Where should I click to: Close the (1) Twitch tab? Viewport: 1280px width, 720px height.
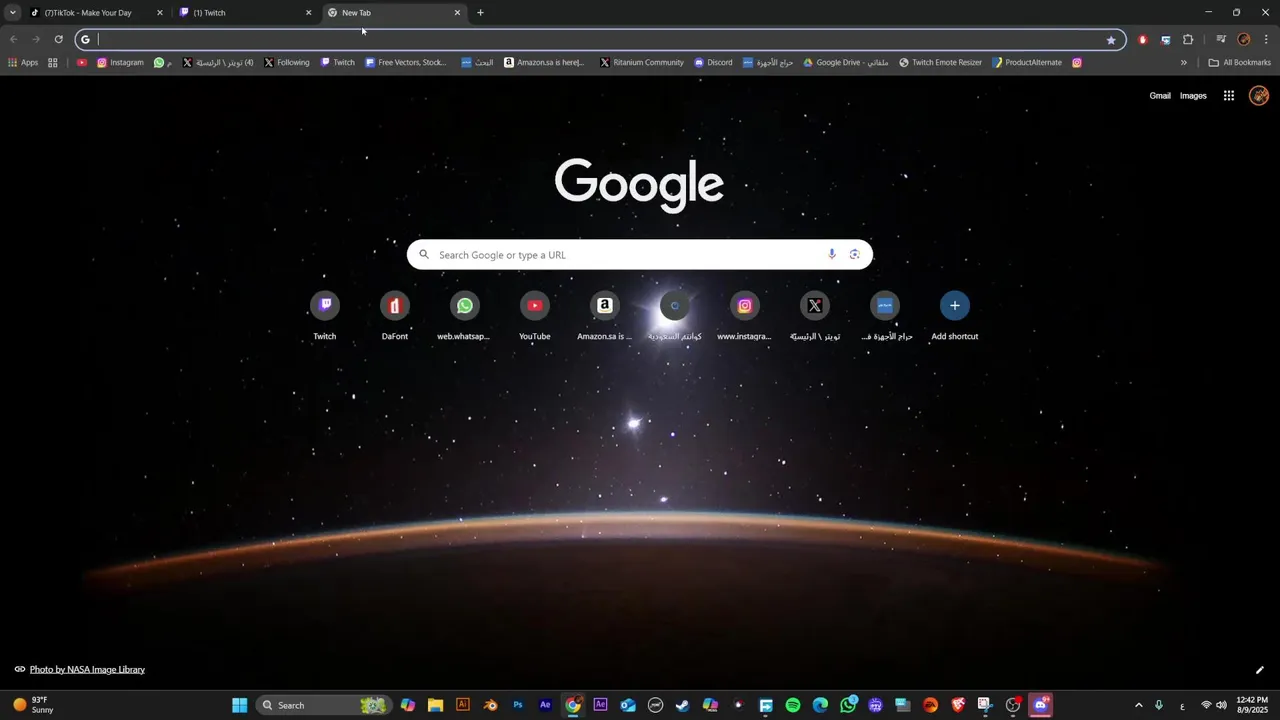tap(308, 13)
